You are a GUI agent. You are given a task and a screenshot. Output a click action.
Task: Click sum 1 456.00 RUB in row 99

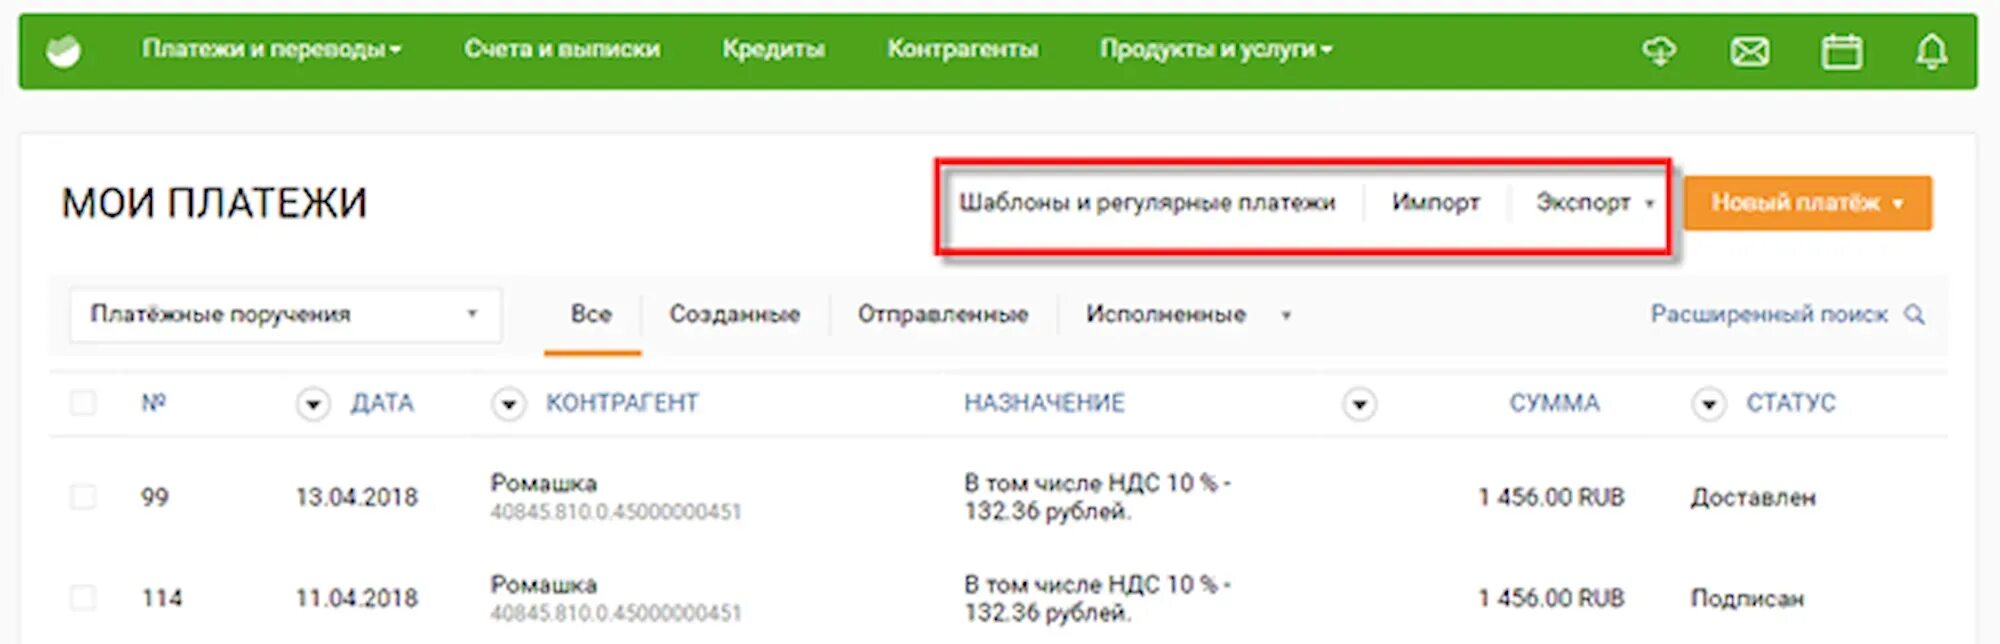[1552, 497]
